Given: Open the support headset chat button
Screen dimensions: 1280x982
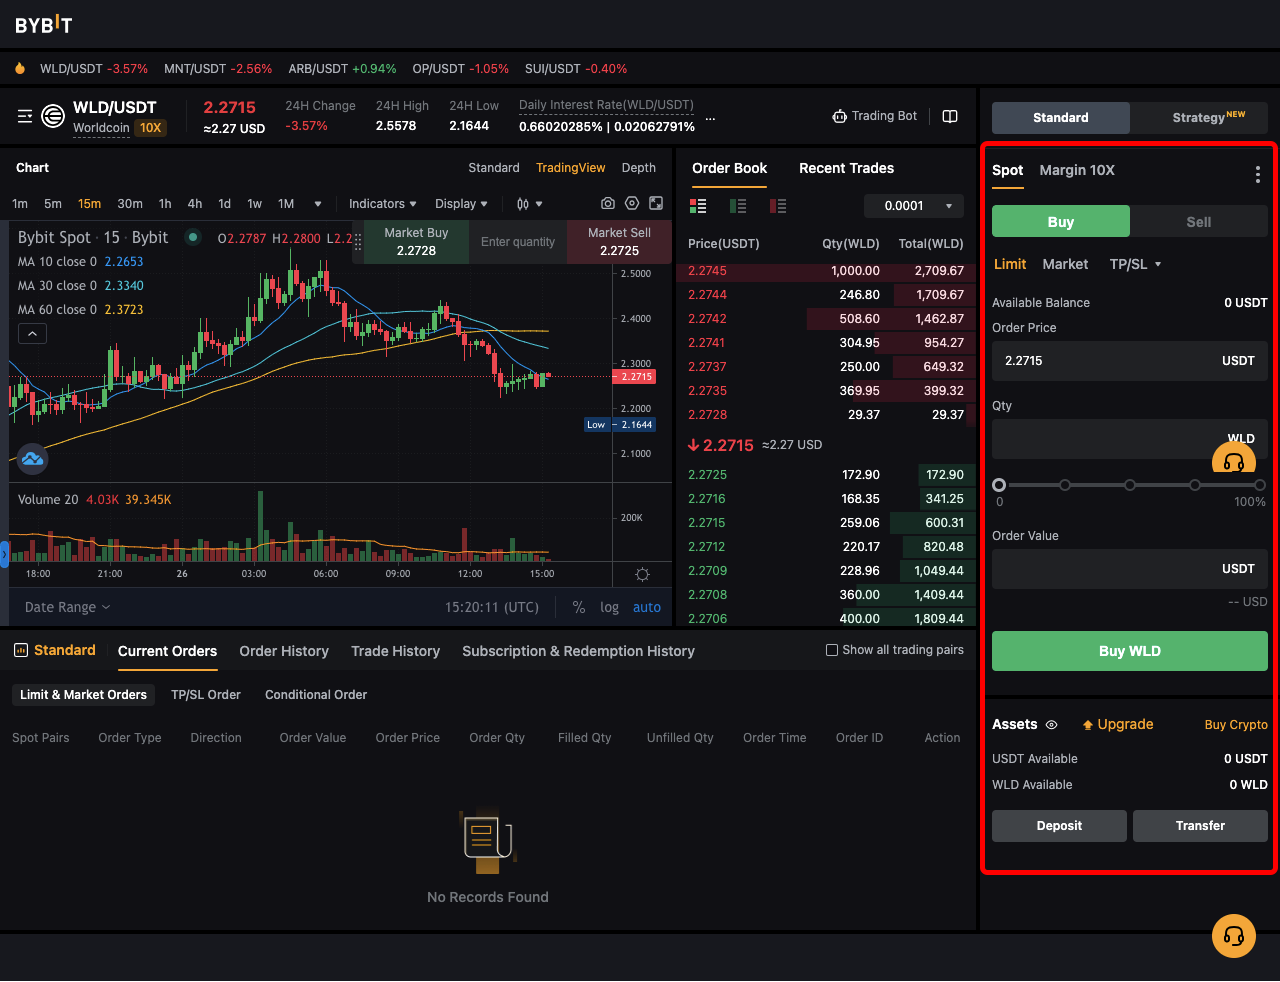Looking at the screenshot, I should [x=1234, y=937].
